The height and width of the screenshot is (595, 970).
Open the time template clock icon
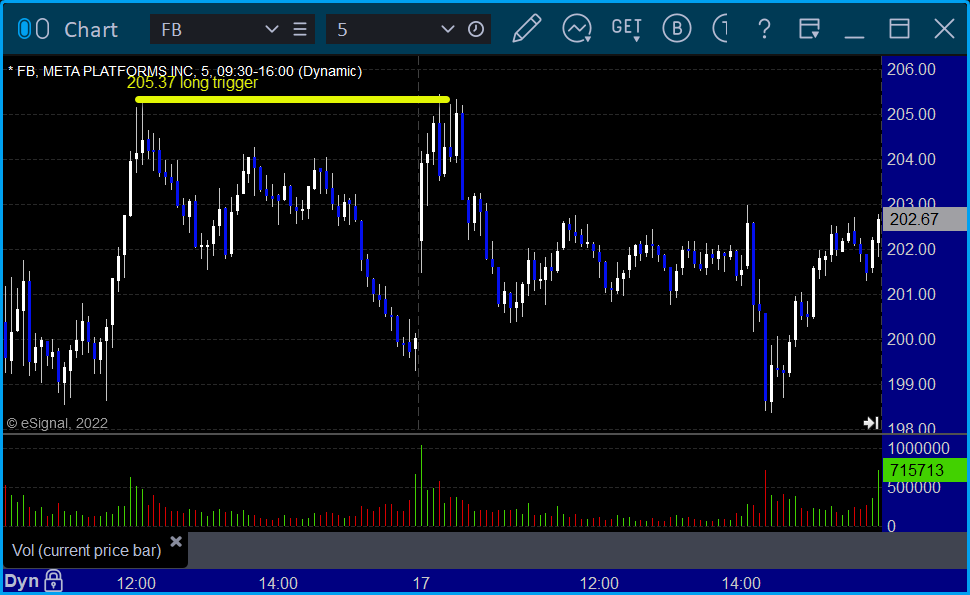[476, 29]
